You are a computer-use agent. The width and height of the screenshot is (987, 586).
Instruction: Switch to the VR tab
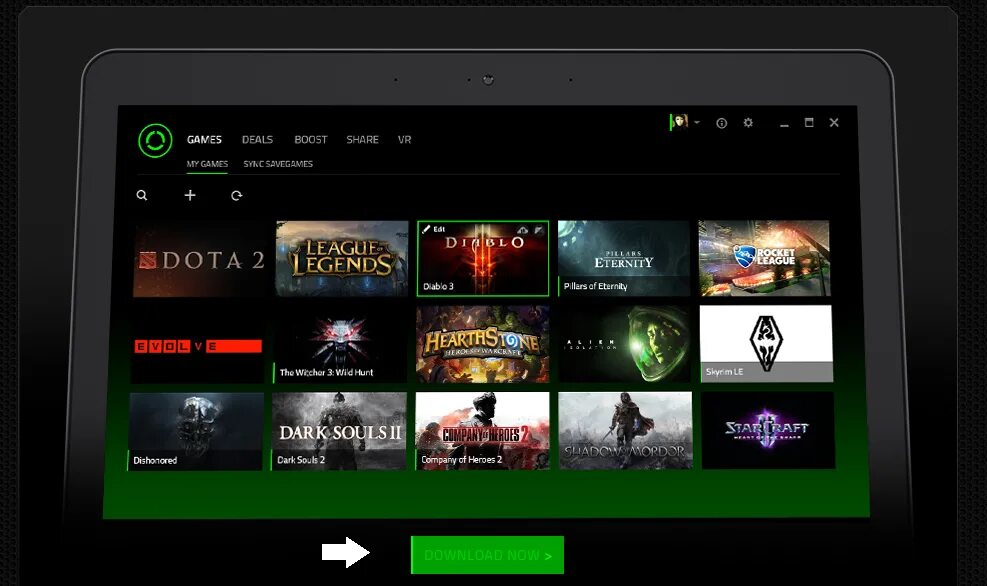(x=405, y=140)
